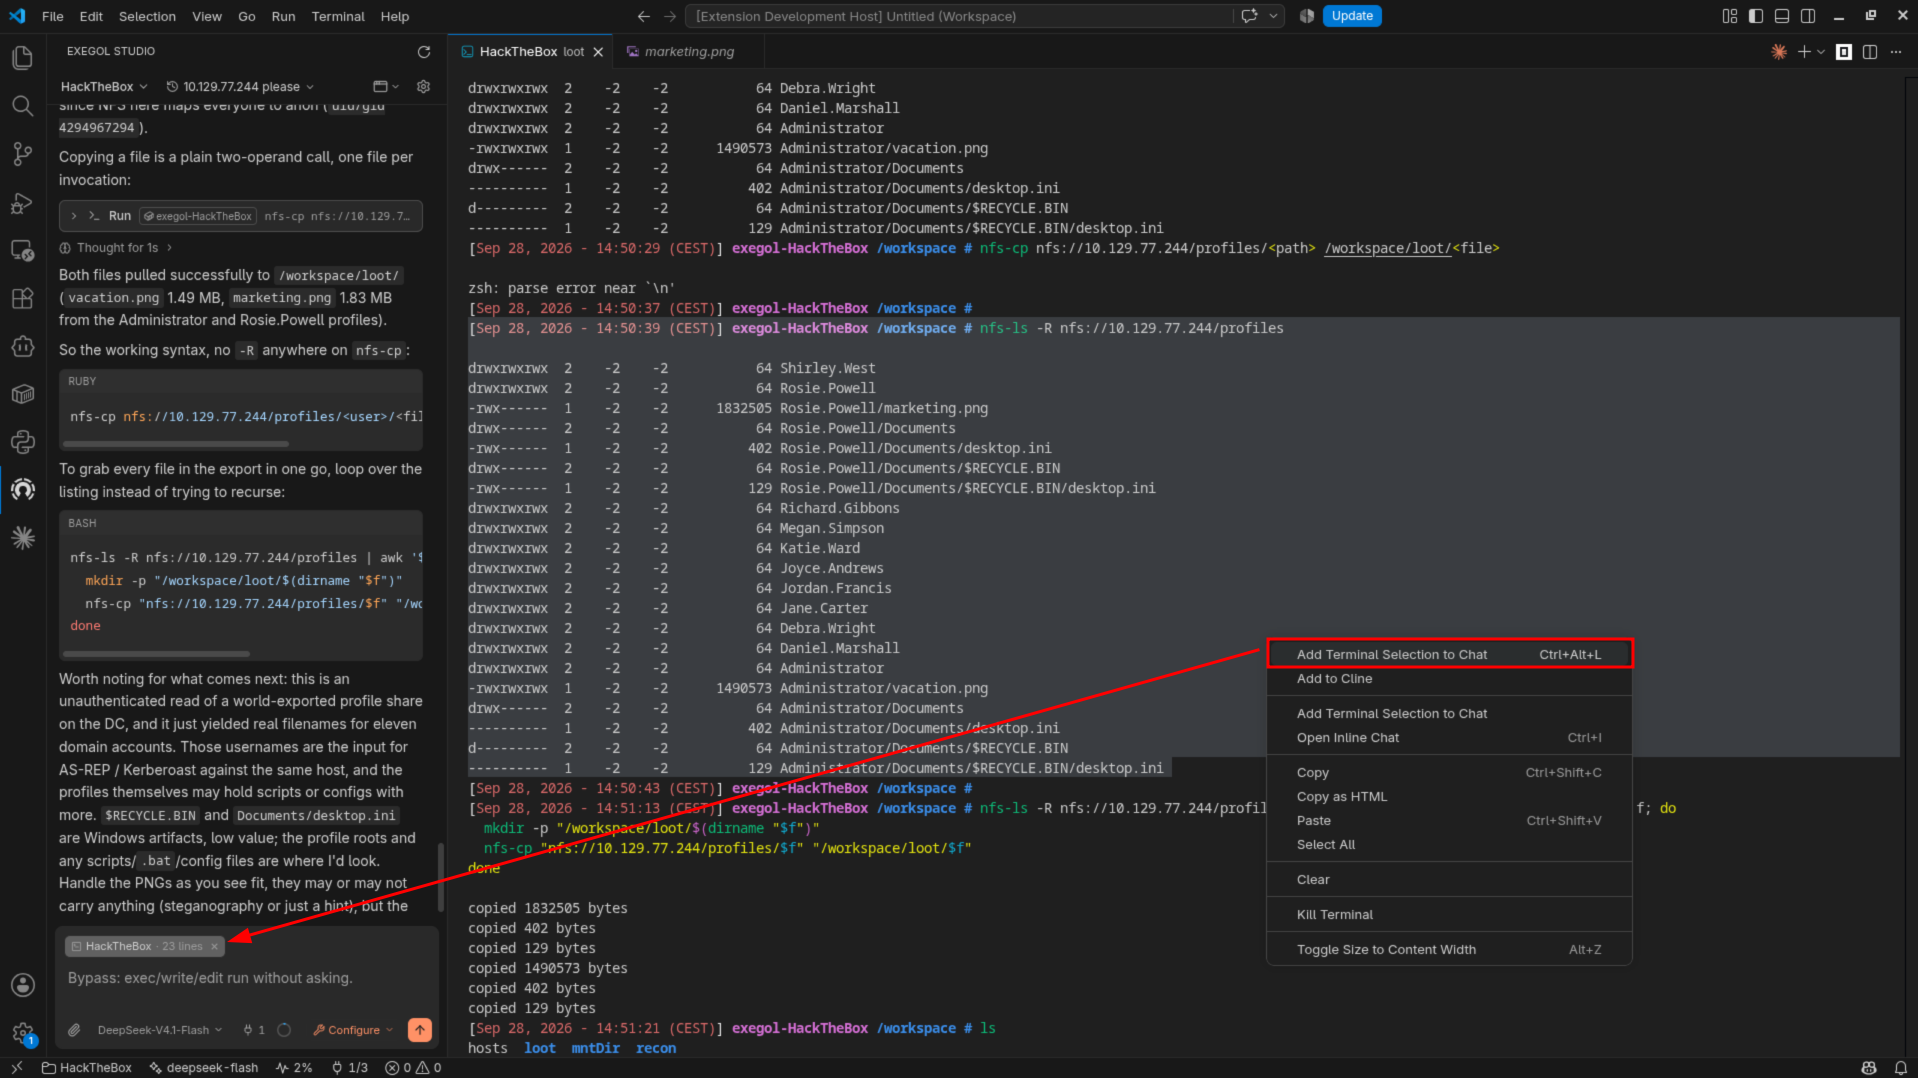The height and width of the screenshot is (1078, 1918).
Task: Open the Source Control view
Action: click(22, 154)
